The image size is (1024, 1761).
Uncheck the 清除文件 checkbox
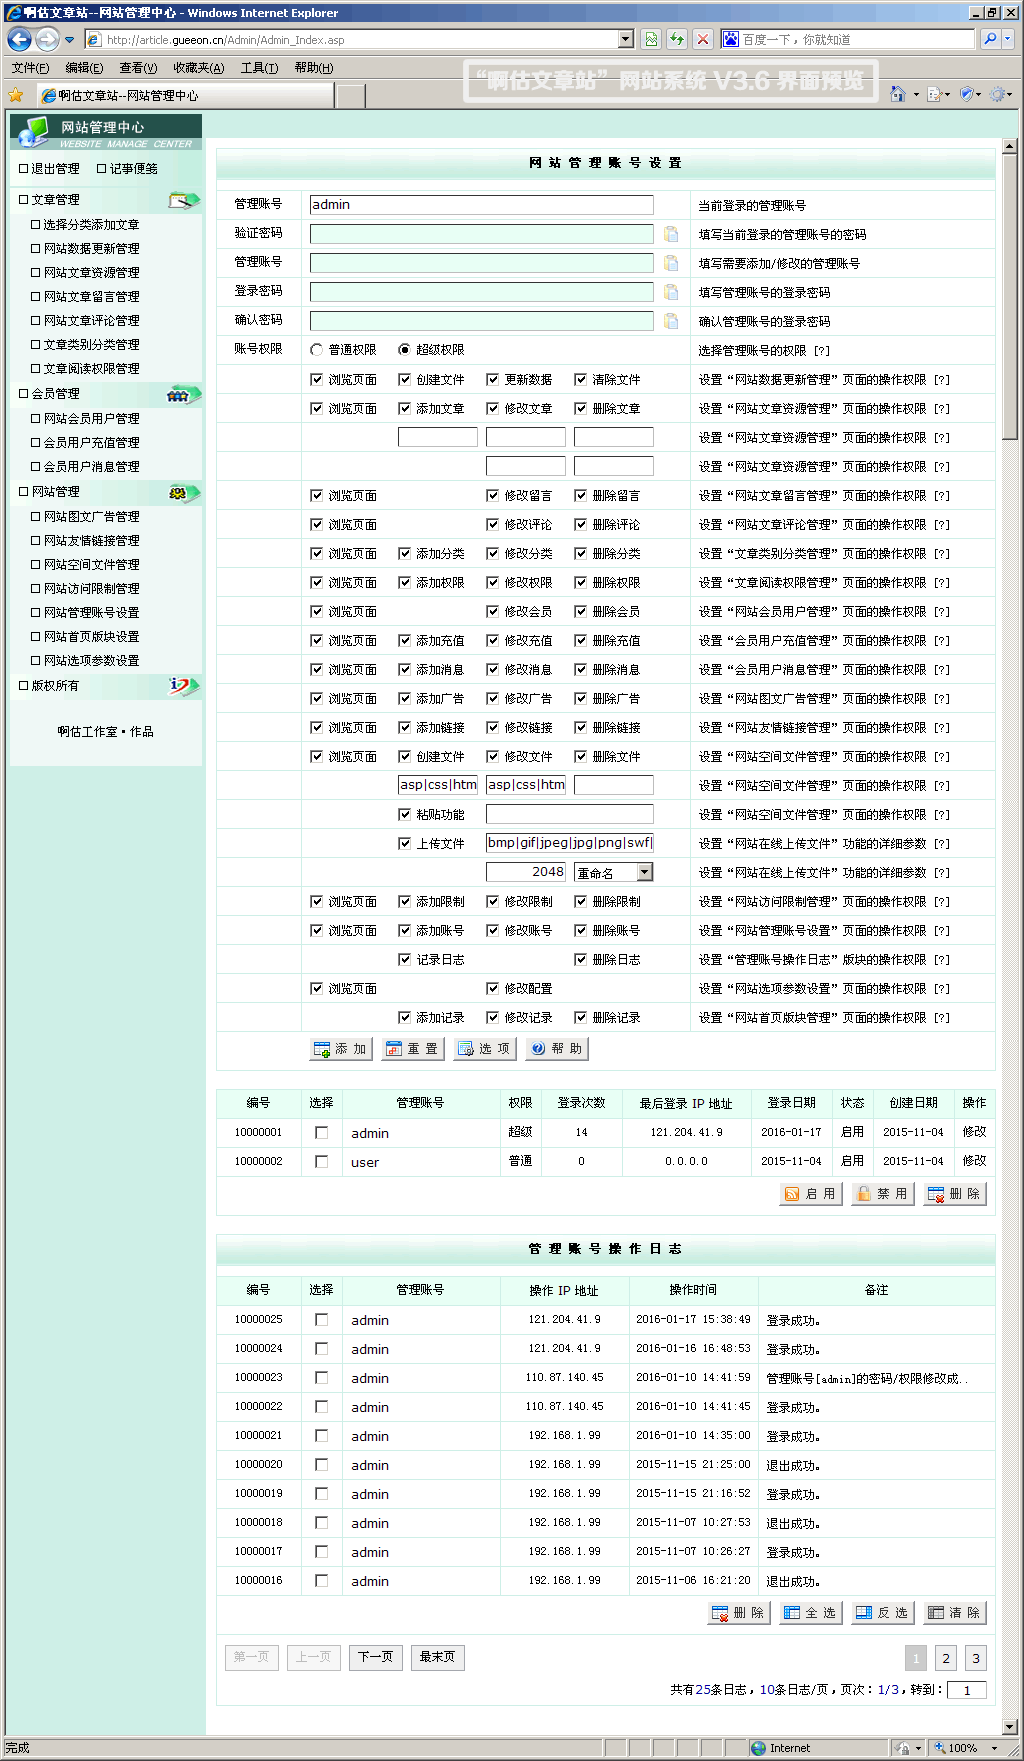pos(581,380)
